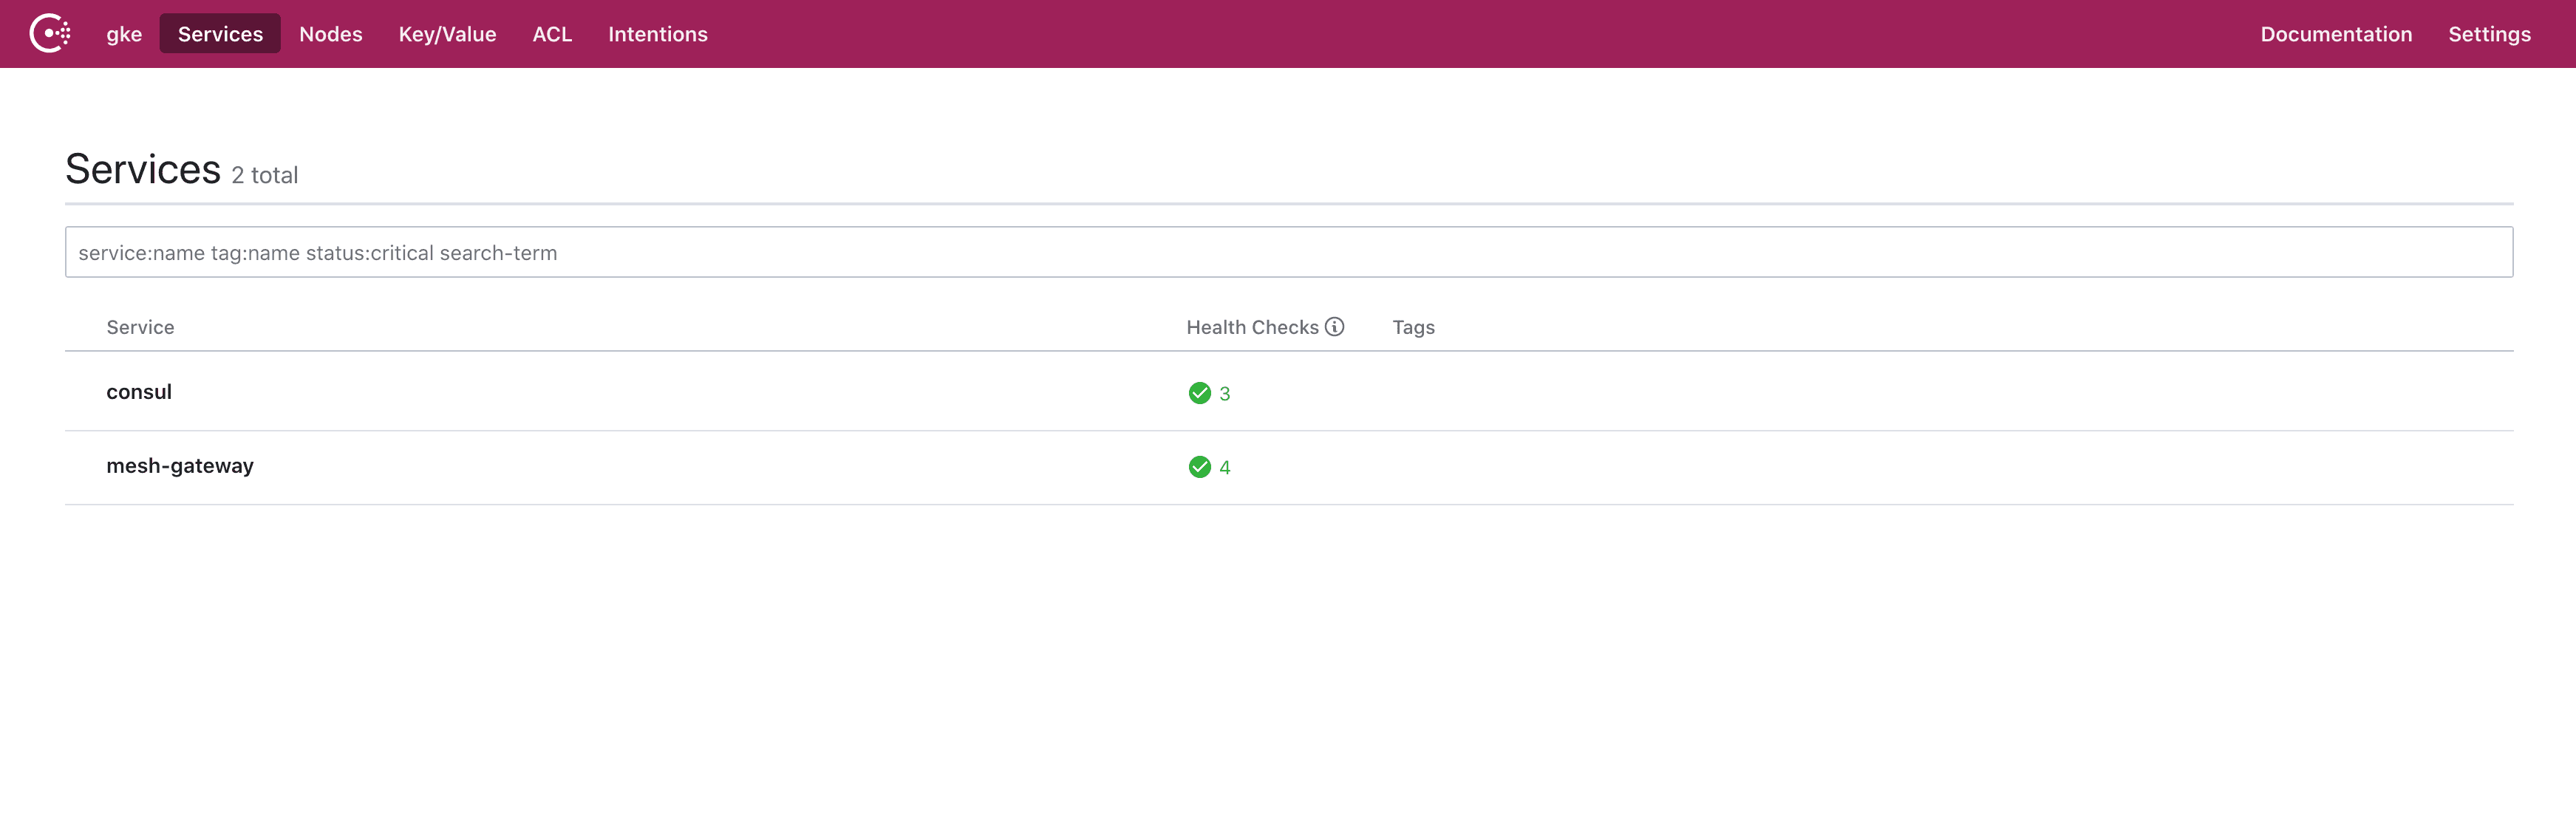The height and width of the screenshot is (823, 2576).
Task: Click the Health Checks info icon
Action: point(1334,327)
